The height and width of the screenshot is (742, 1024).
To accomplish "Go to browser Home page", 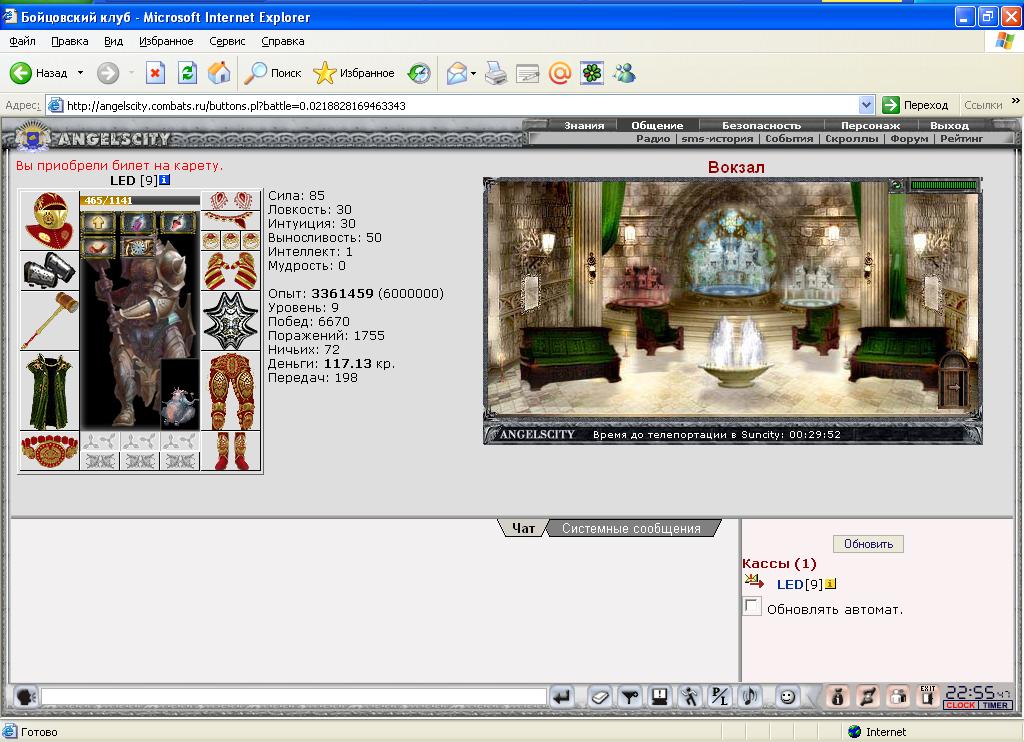I will coord(219,73).
